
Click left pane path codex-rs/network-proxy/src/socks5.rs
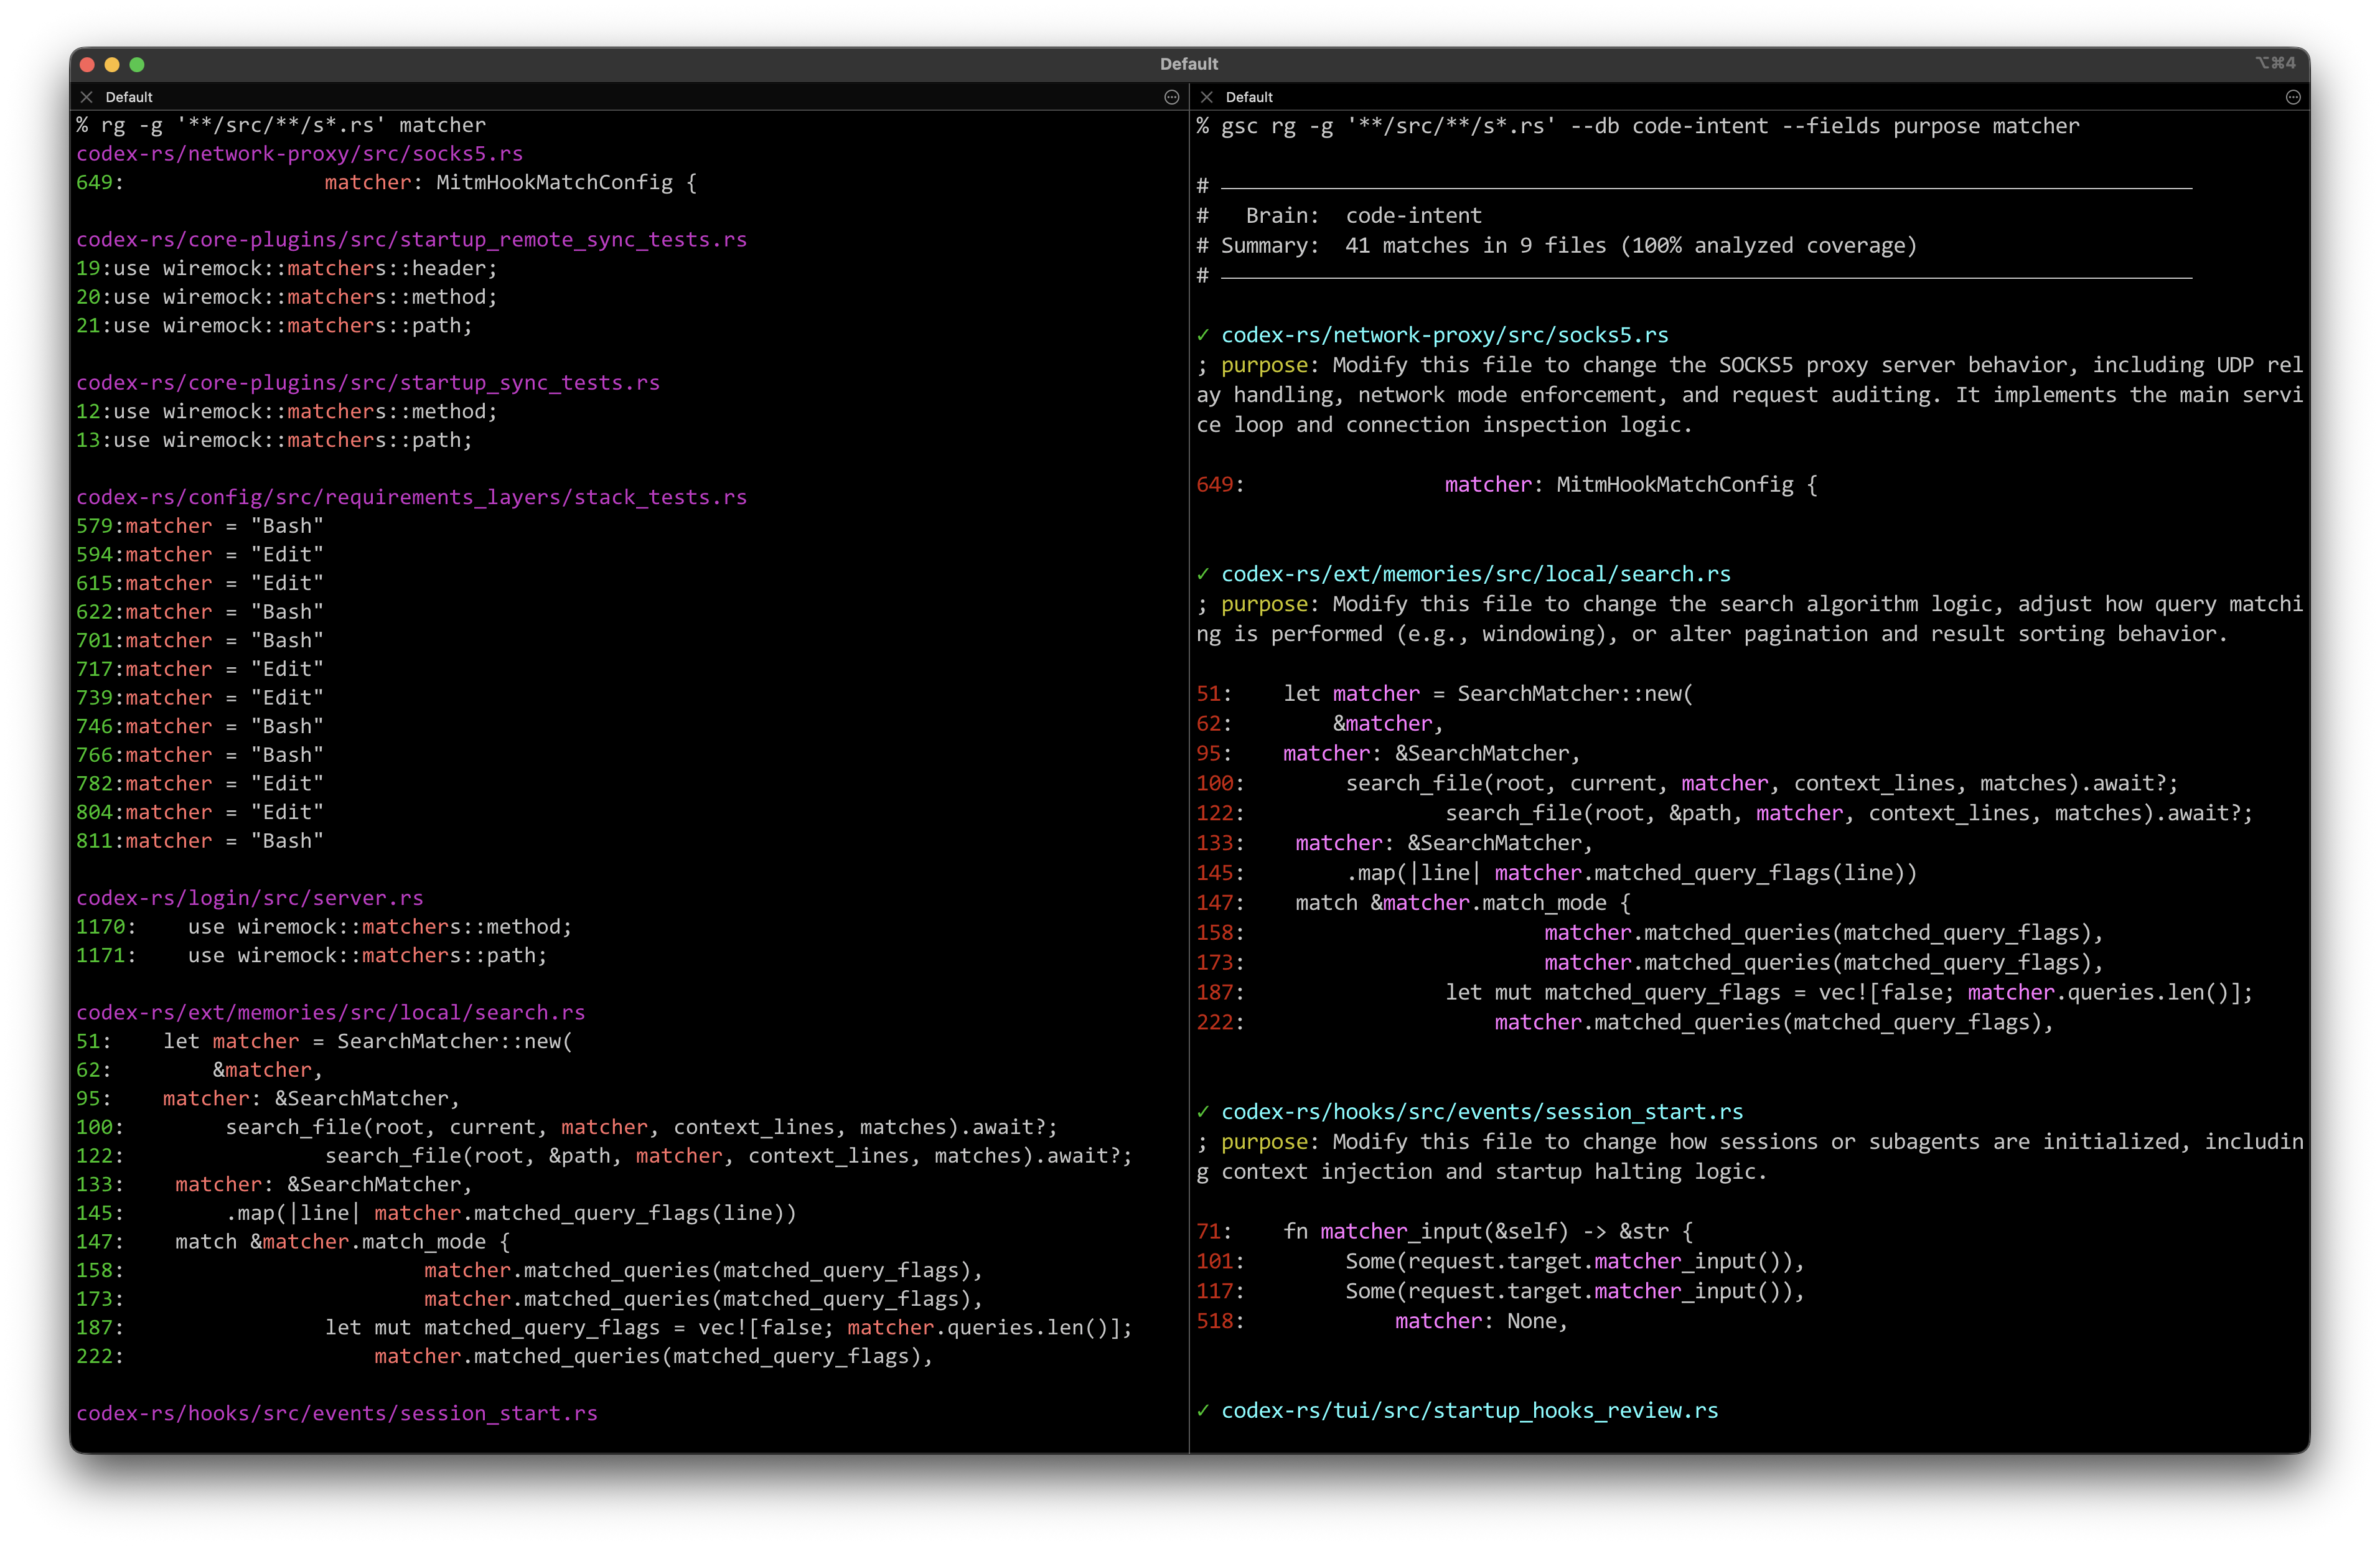point(300,153)
